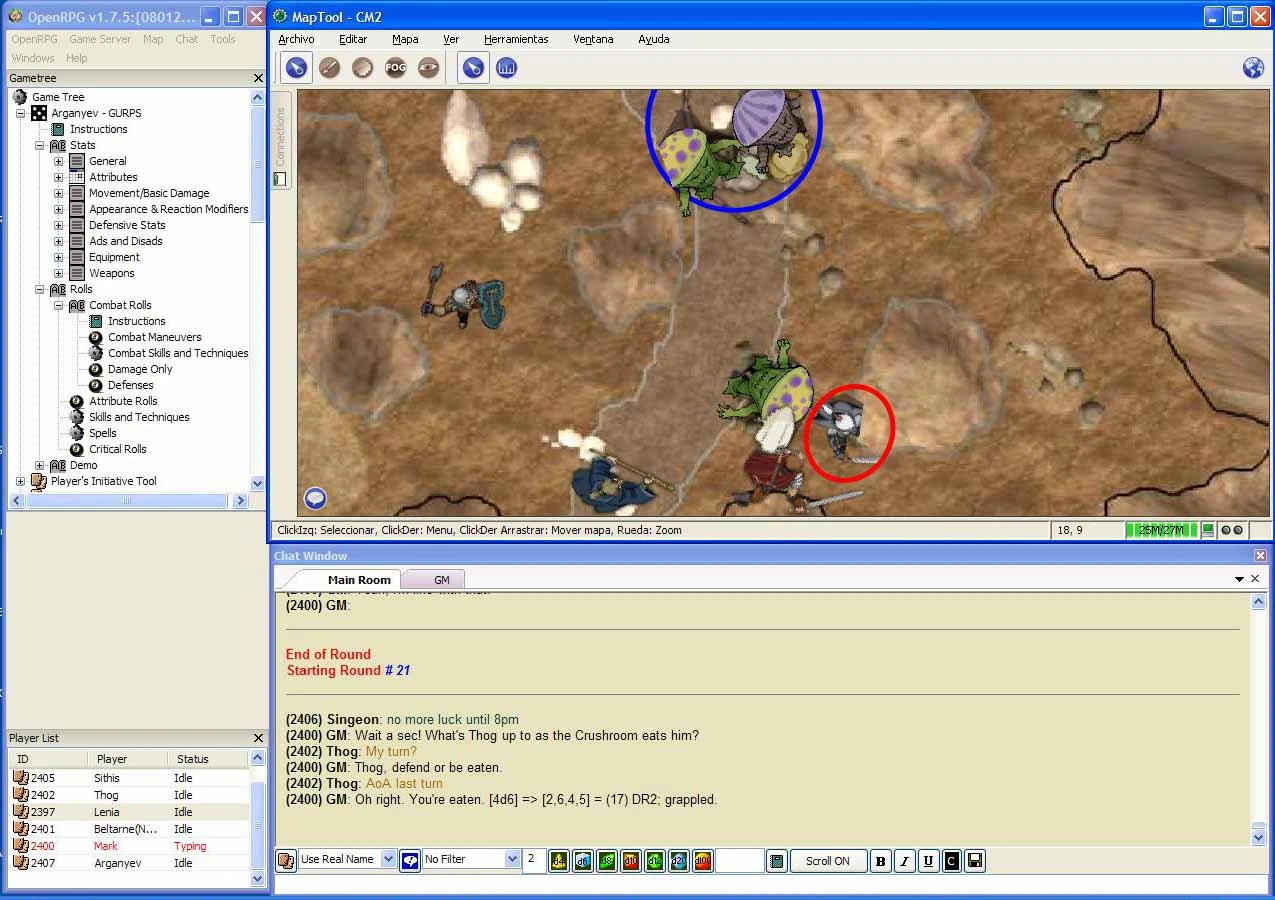Open the Herramientas menu
The height and width of the screenshot is (900, 1275).
tap(516, 39)
